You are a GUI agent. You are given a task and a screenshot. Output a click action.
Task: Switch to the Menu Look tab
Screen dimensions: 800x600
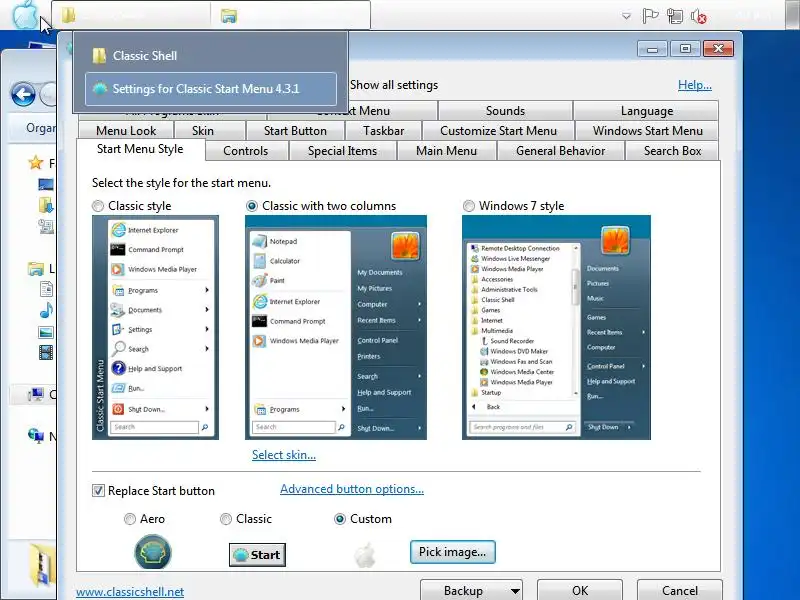coord(126,131)
